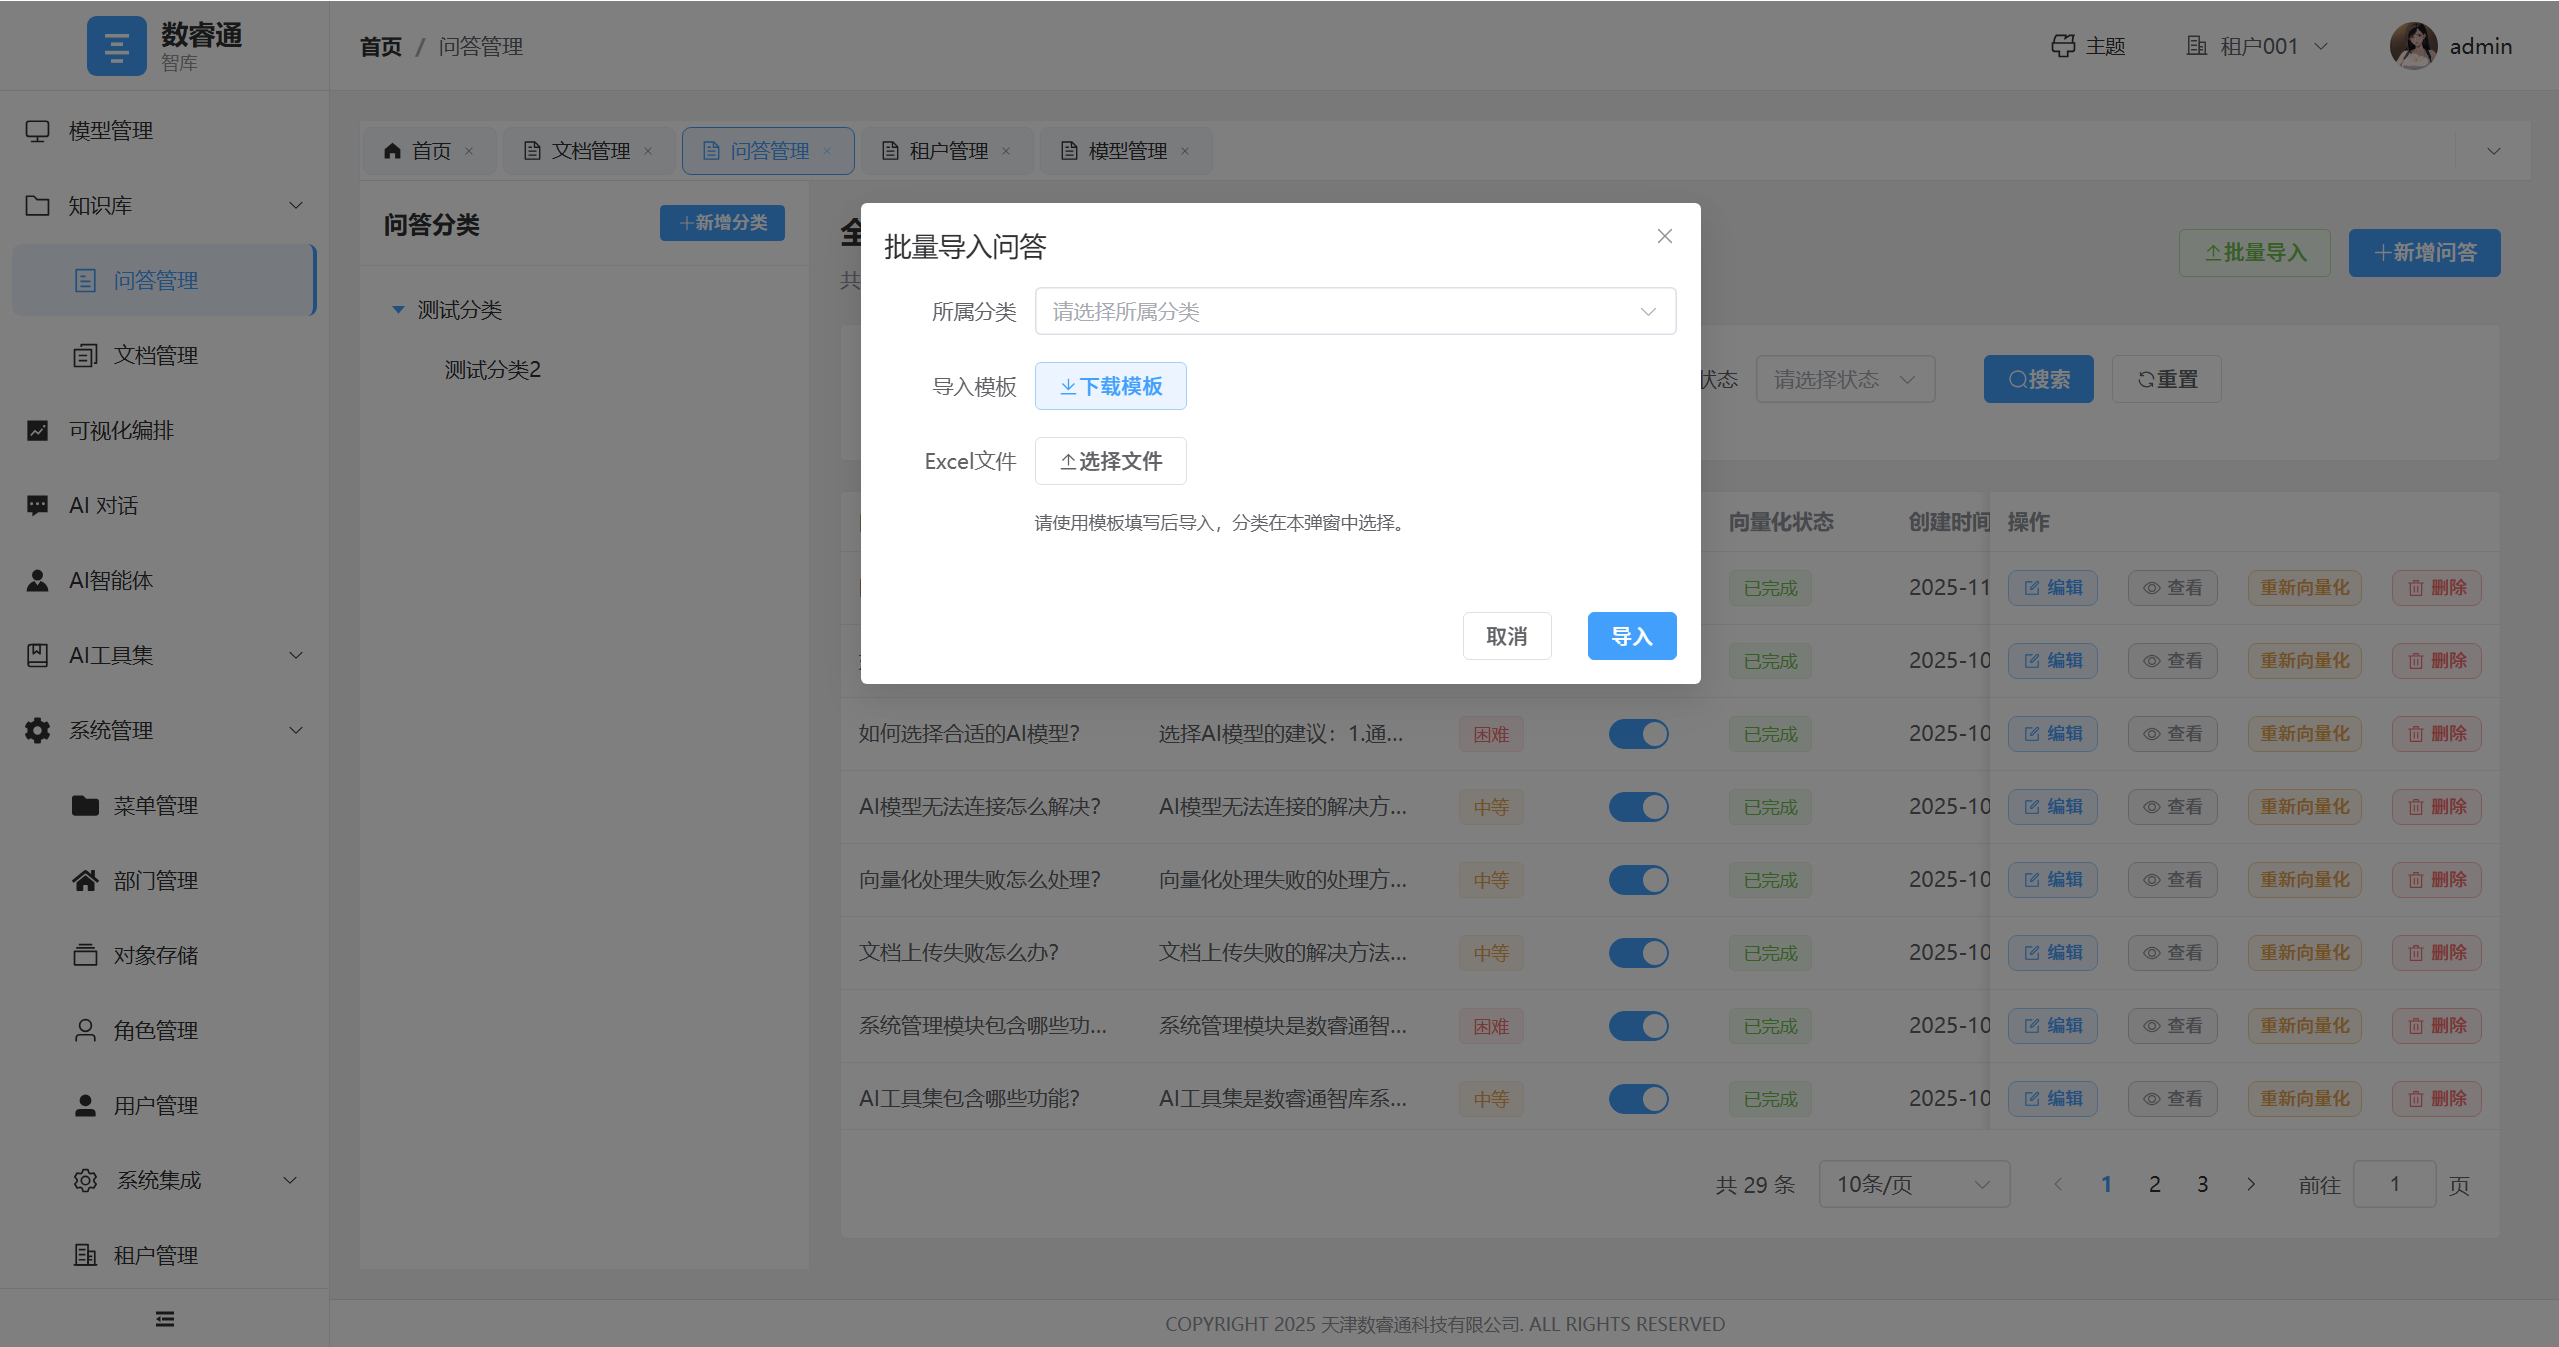Expand the AI工具集 sidebar menu
Viewport: 2559px width, 1347px height.
(x=164, y=656)
